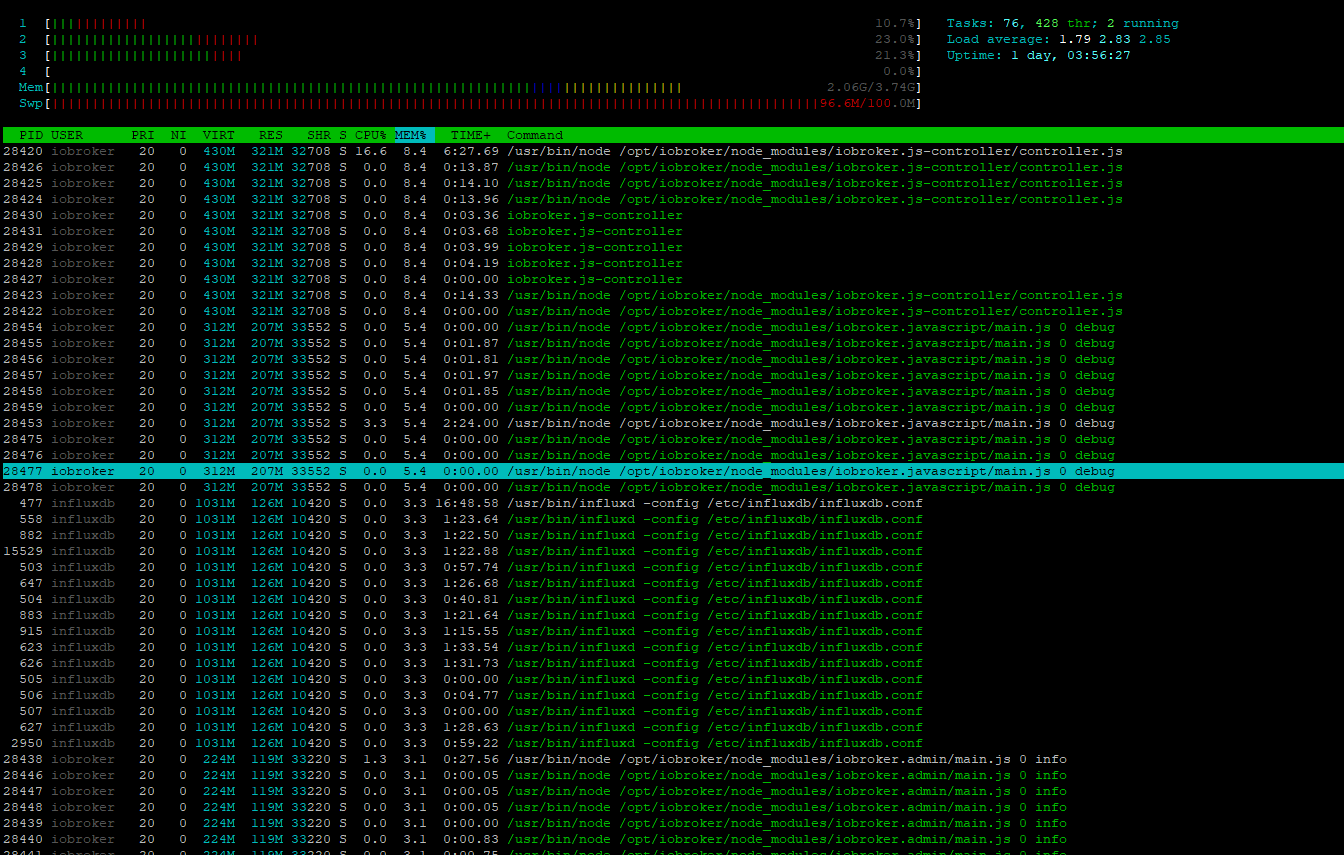This screenshot has height=855, width=1344.
Task: Sort by the VIRT column header
Action: [219, 135]
